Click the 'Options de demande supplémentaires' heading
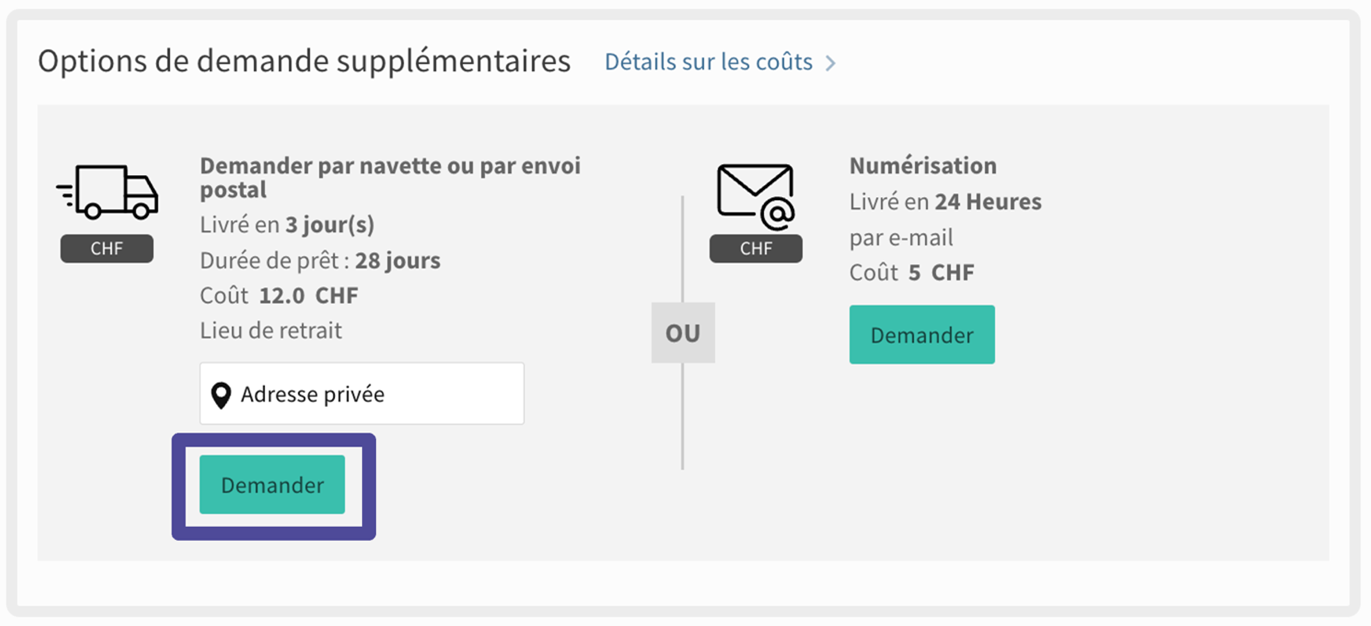 pyautogui.click(x=304, y=62)
